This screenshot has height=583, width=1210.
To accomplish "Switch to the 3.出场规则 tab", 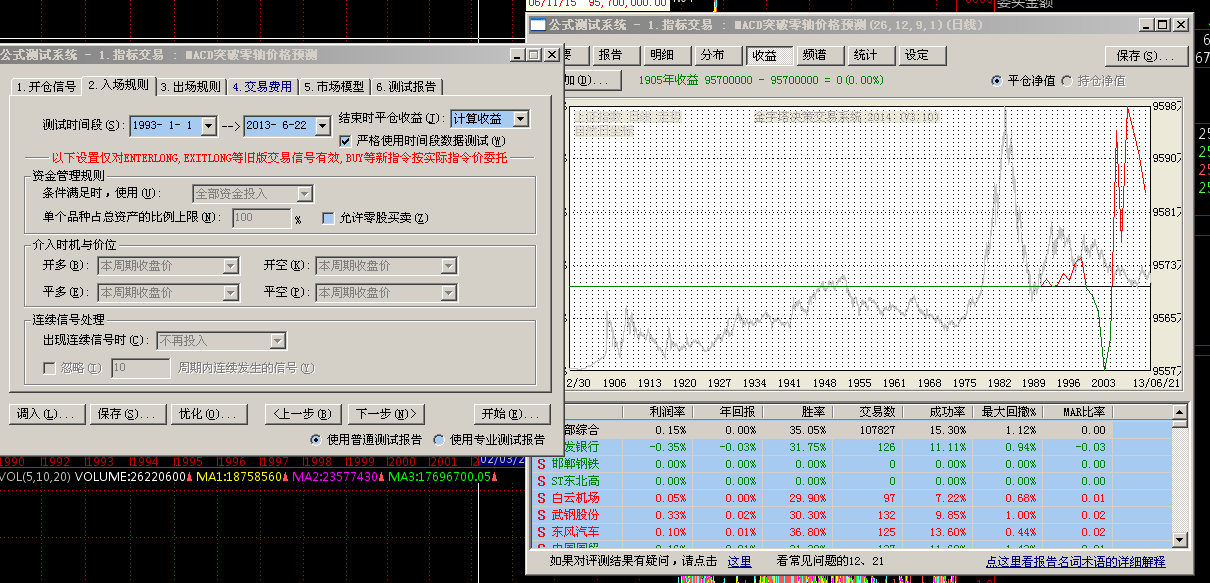I will pos(191,87).
